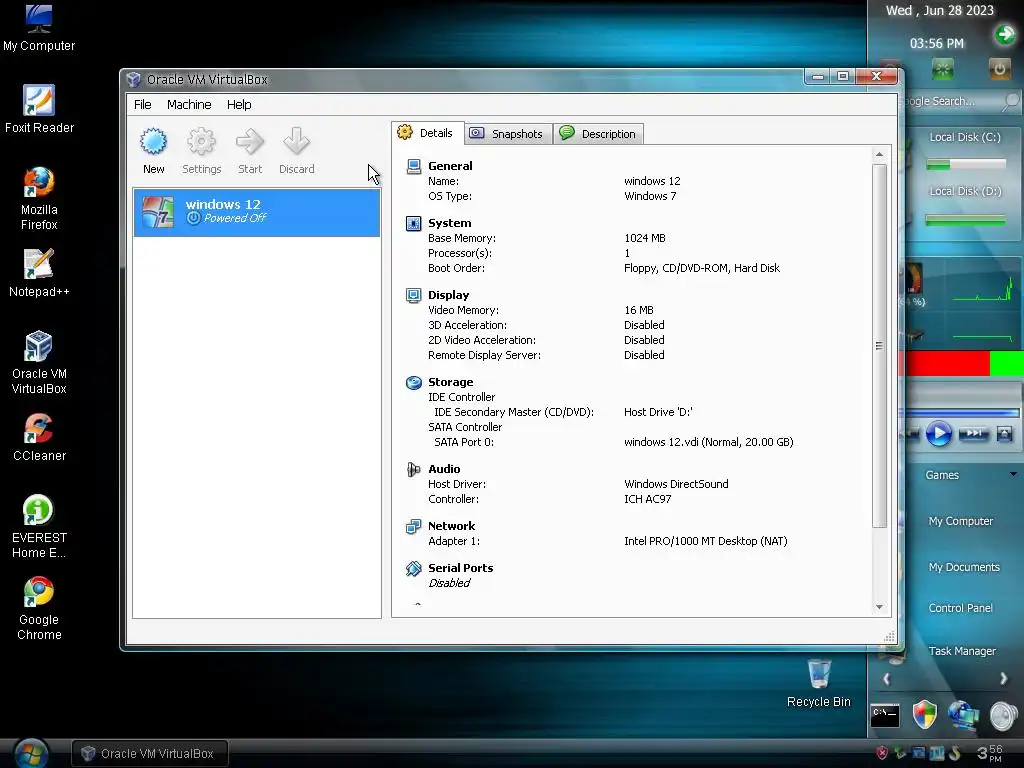Viewport: 1024px width, 768px height.
Task: Click the sidebar left chevron arrow
Action: (x=886, y=679)
